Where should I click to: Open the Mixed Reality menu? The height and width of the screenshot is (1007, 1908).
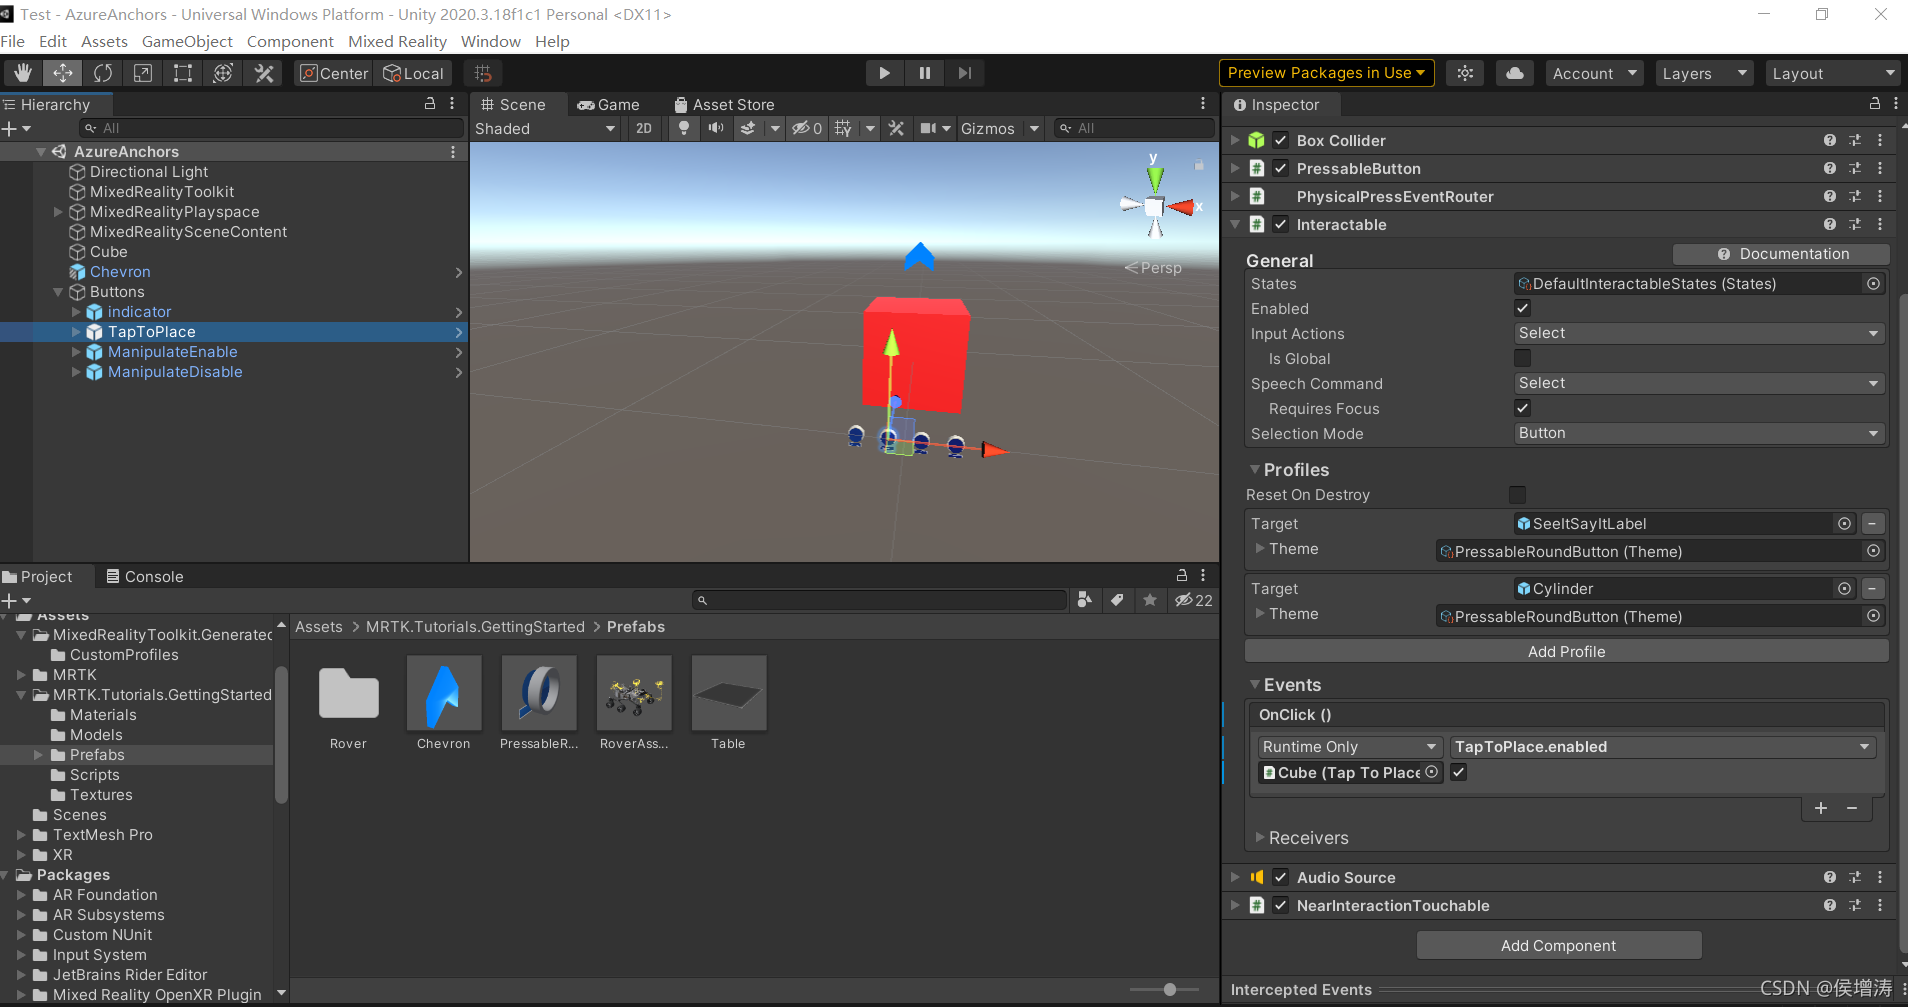pos(397,41)
